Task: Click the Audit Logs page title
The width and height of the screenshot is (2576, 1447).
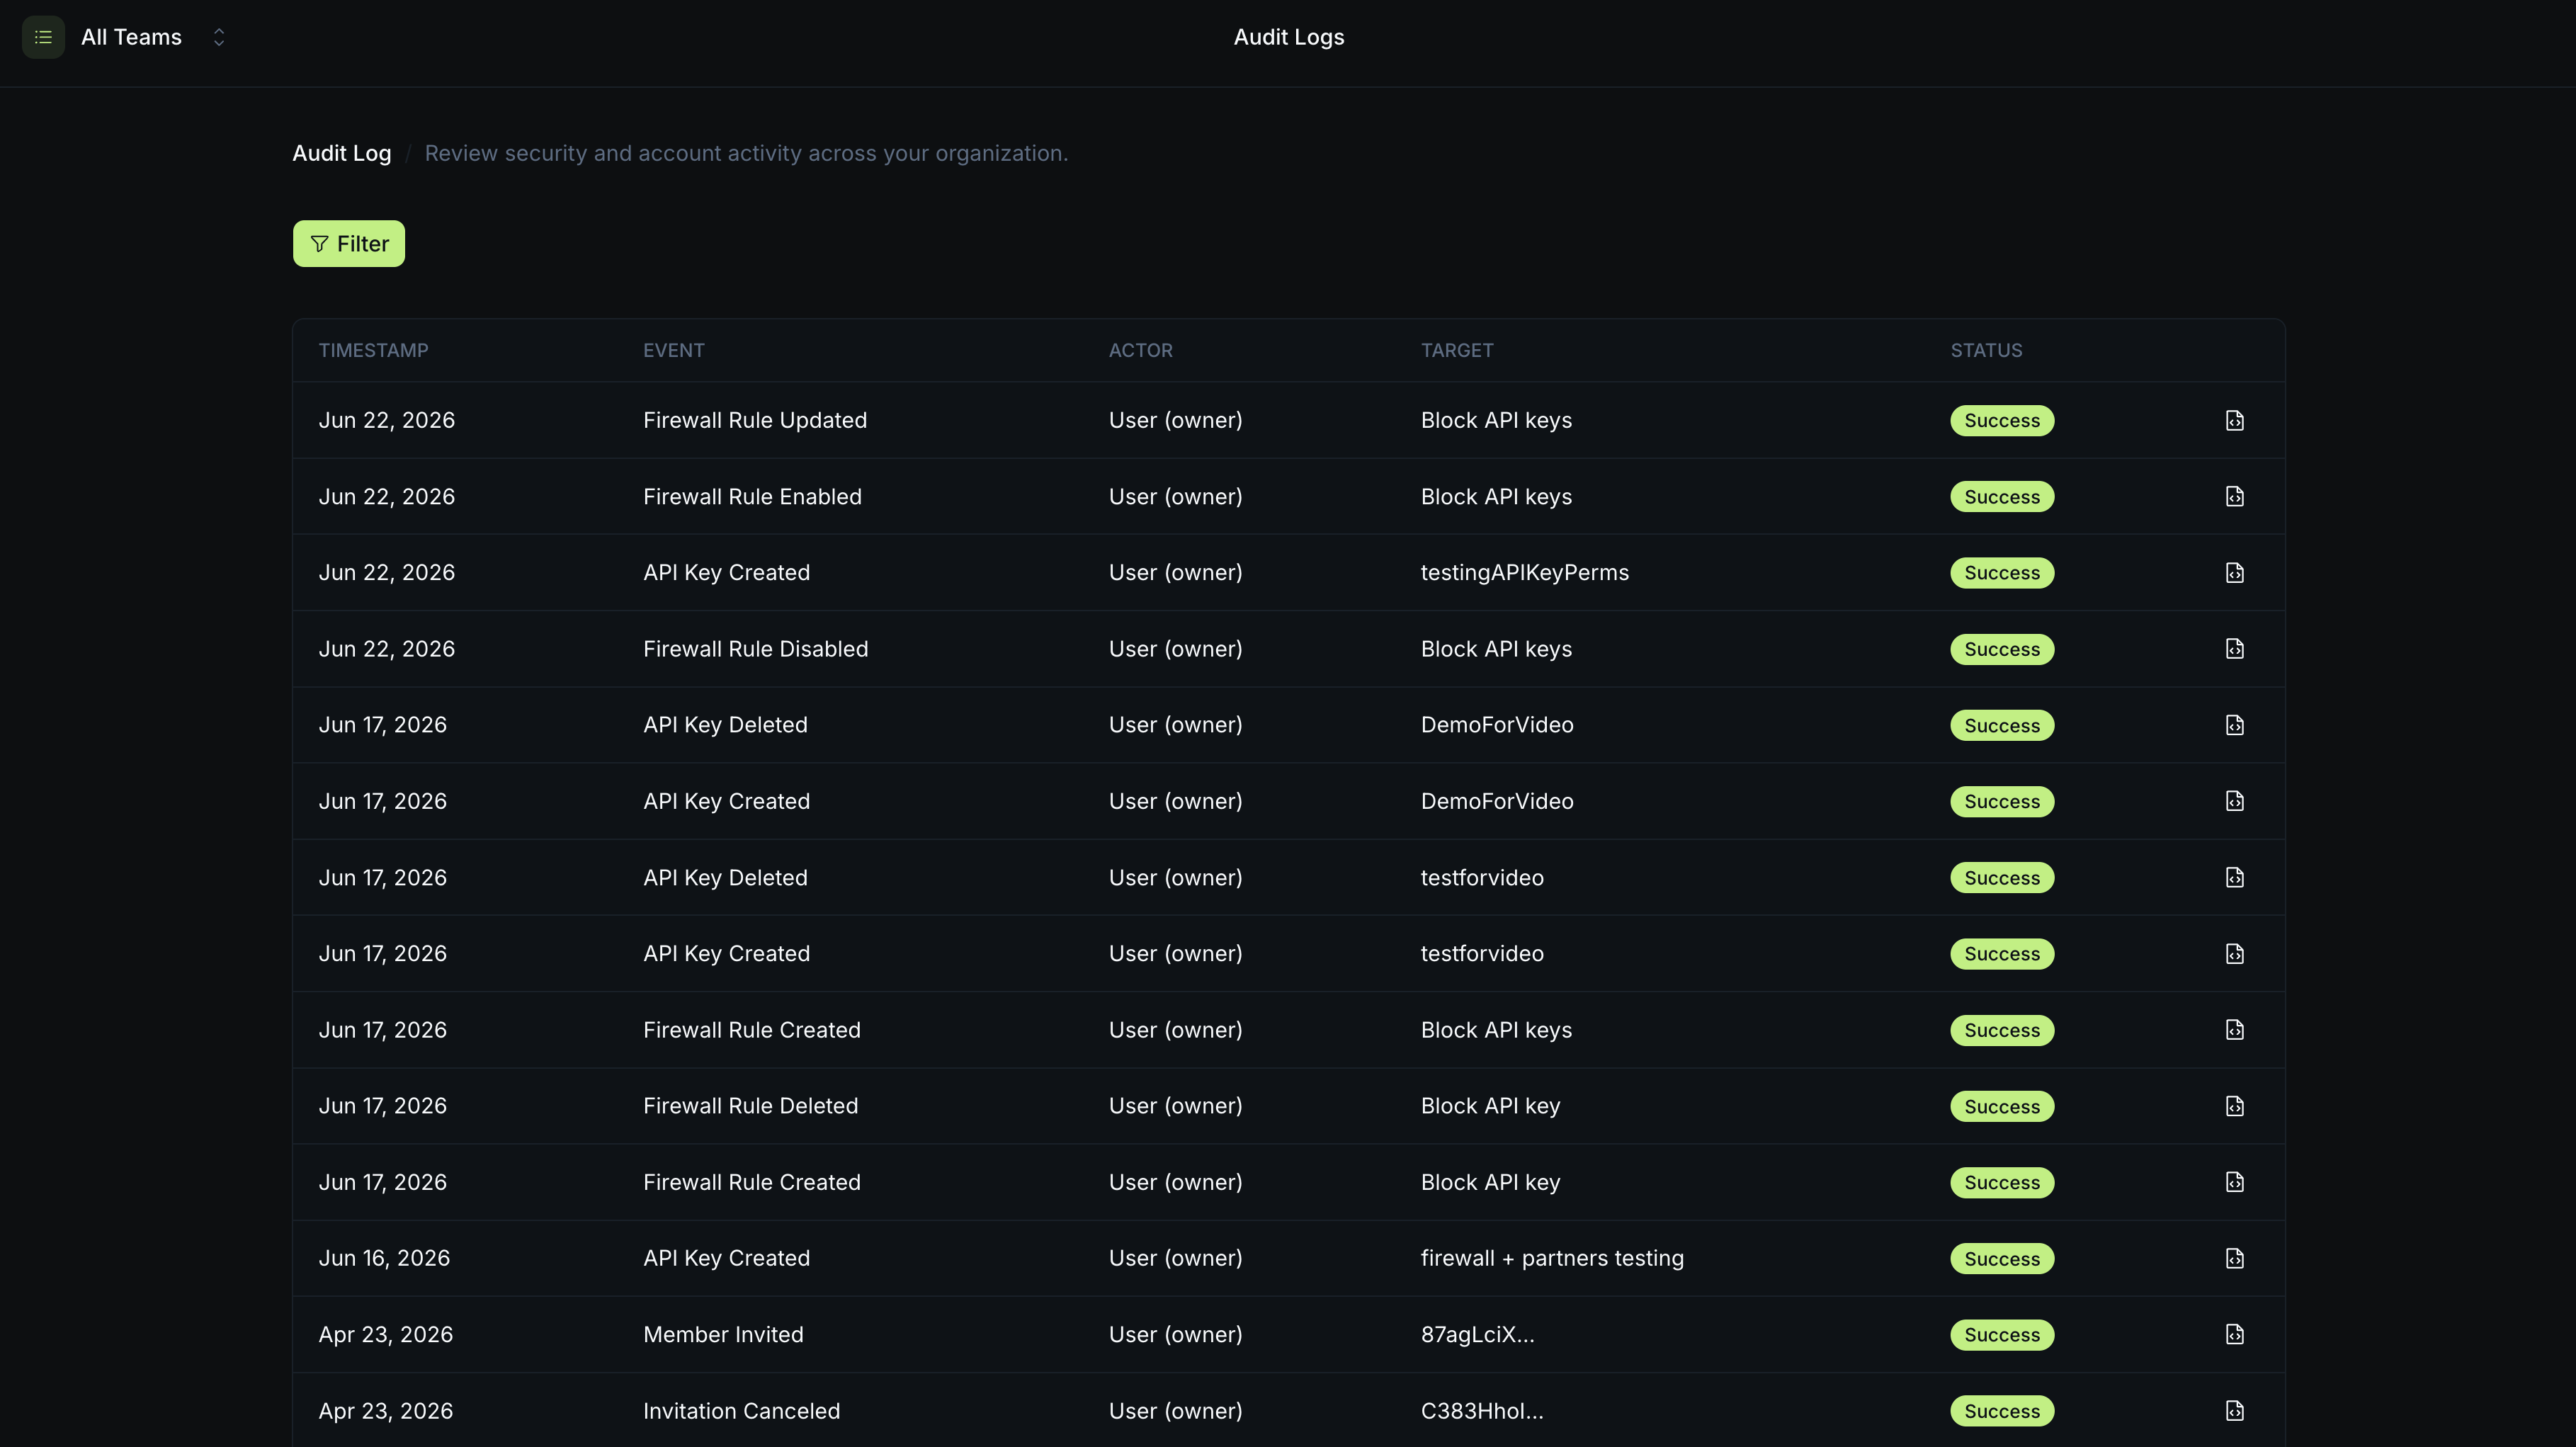Action: tap(1288, 37)
